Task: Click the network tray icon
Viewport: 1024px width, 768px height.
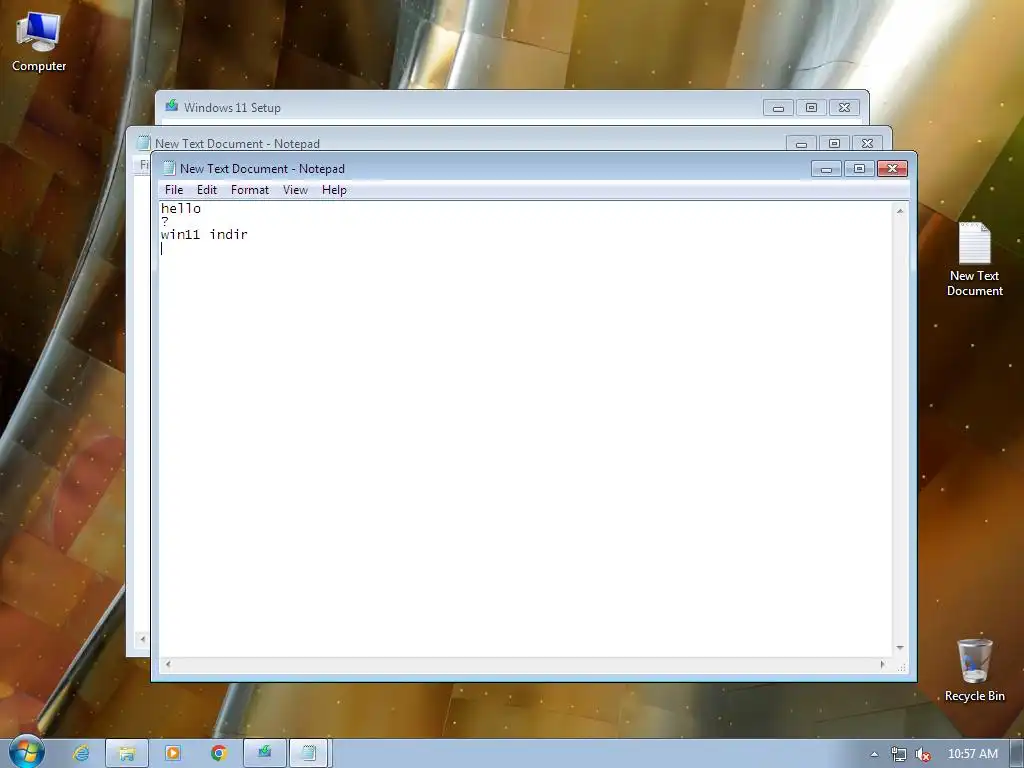Action: coord(899,754)
